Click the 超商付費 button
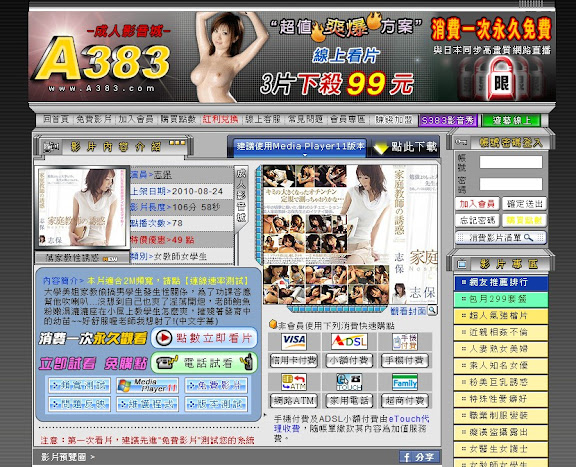Screen dimensions: 576x467 point(404,400)
